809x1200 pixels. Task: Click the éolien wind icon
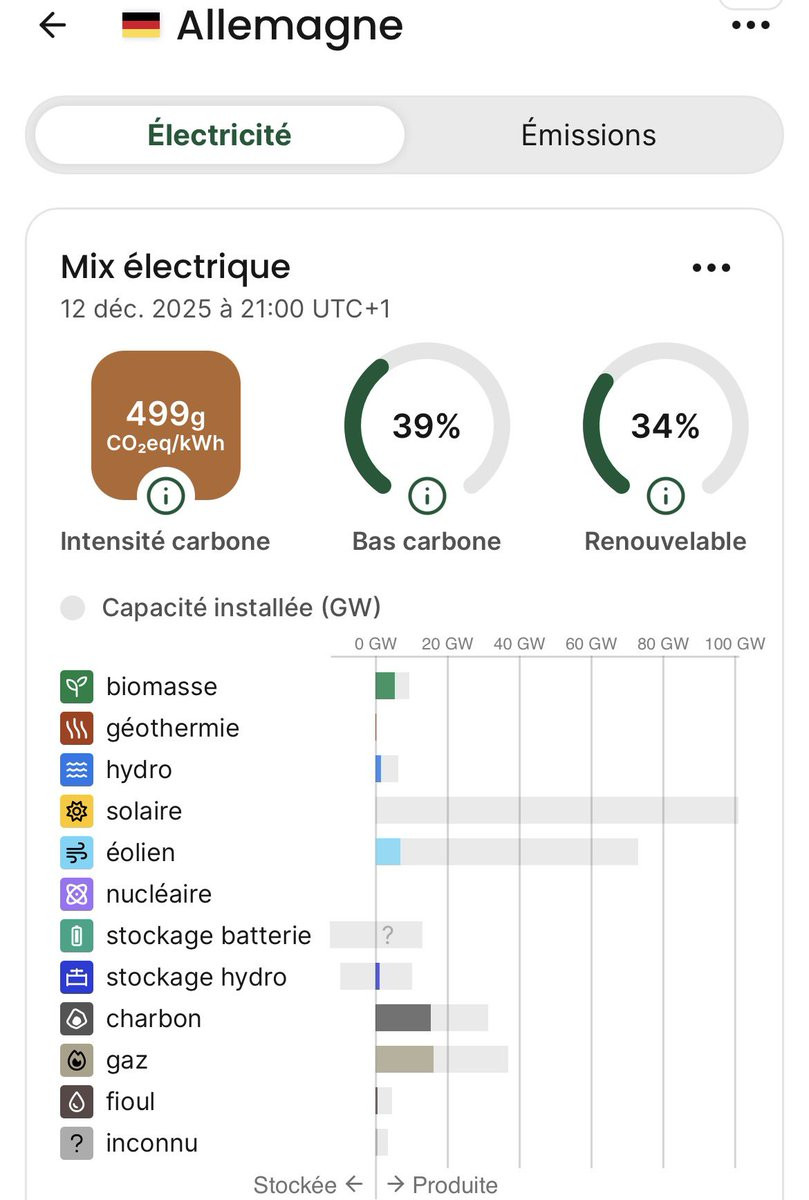[x=77, y=853]
